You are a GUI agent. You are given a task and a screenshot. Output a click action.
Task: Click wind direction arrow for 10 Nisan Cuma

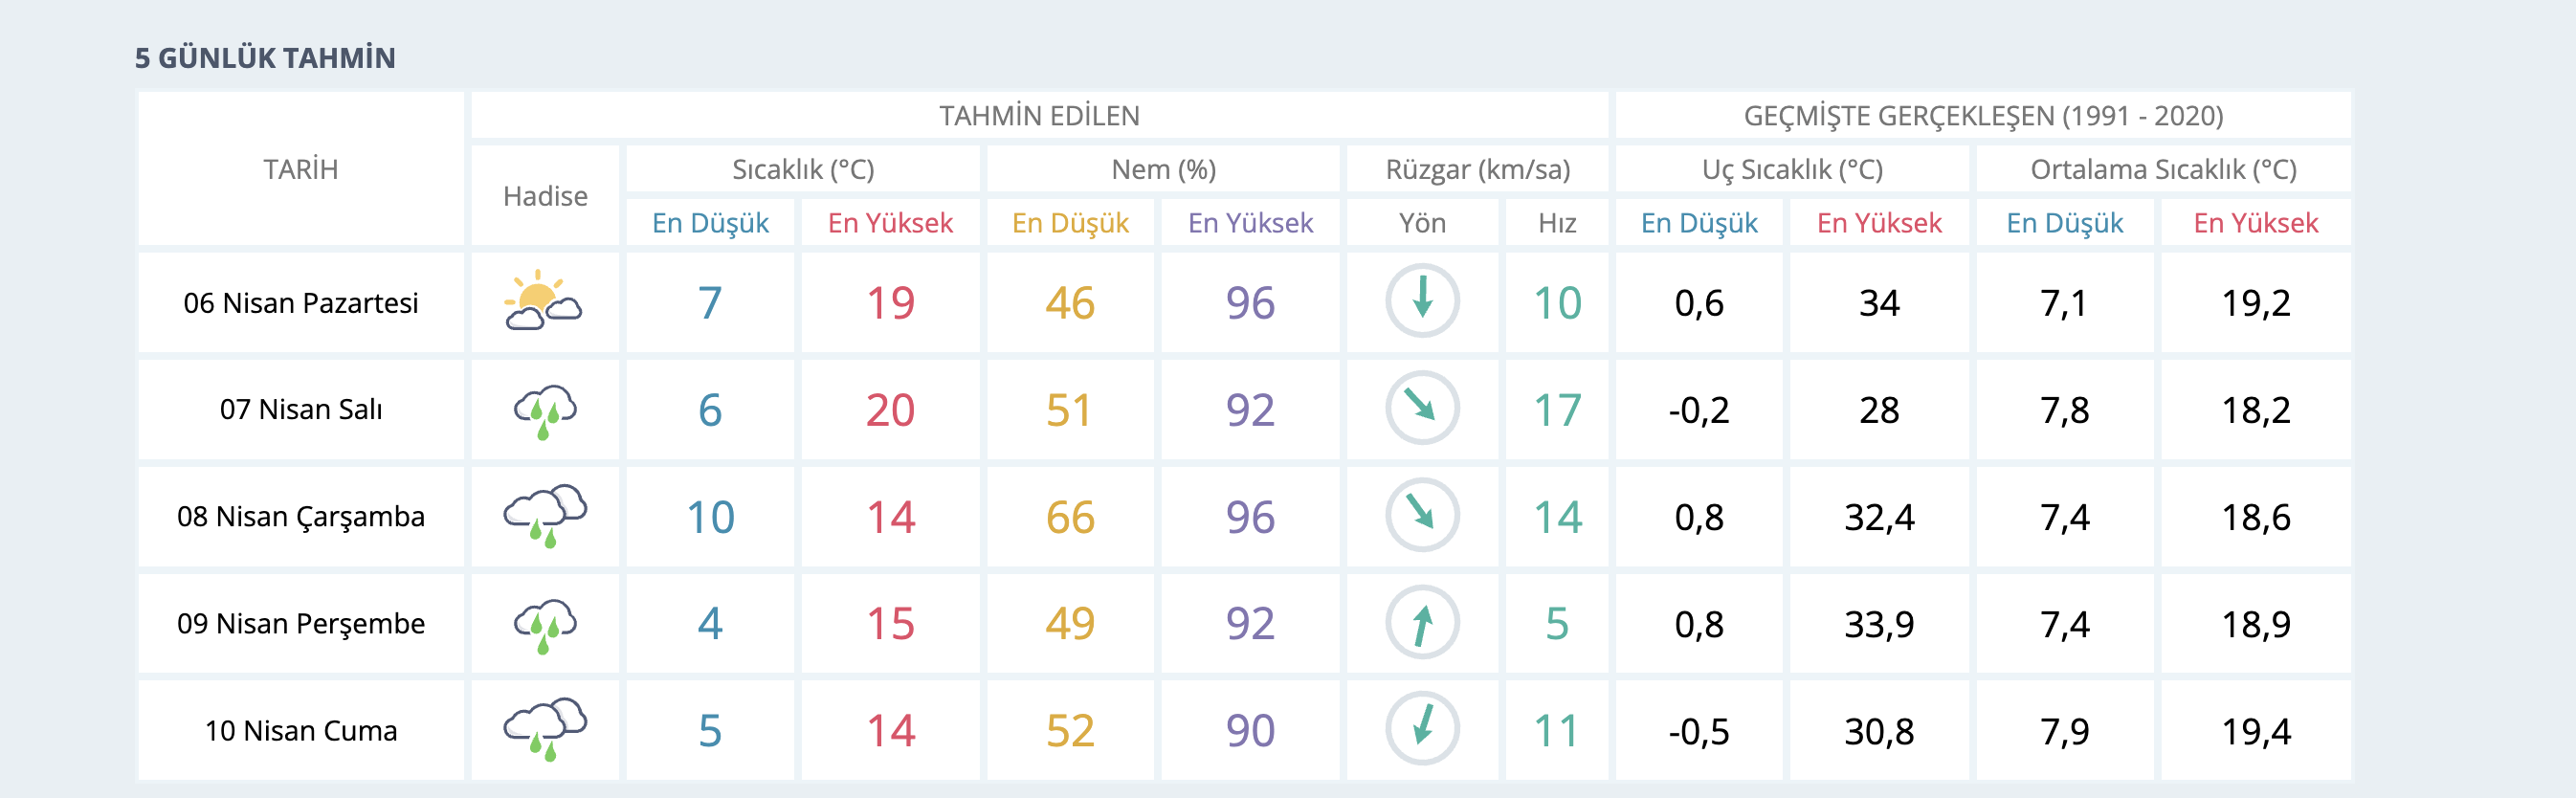[x=1422, y=730]
